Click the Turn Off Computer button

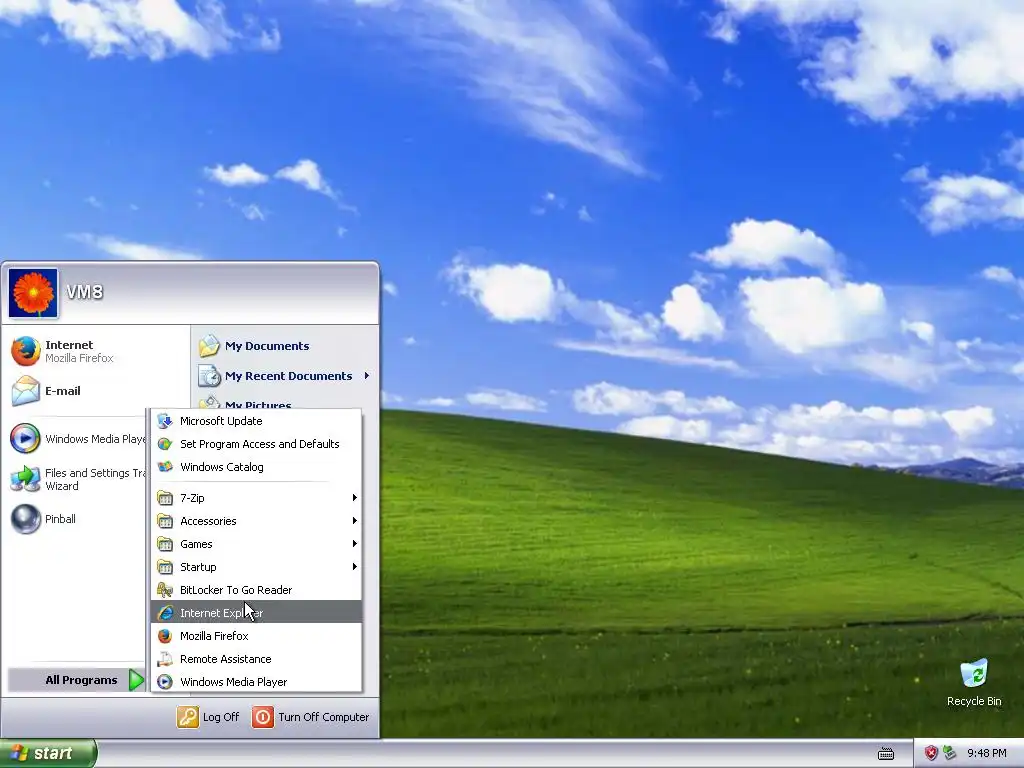[x=311, y=717]
